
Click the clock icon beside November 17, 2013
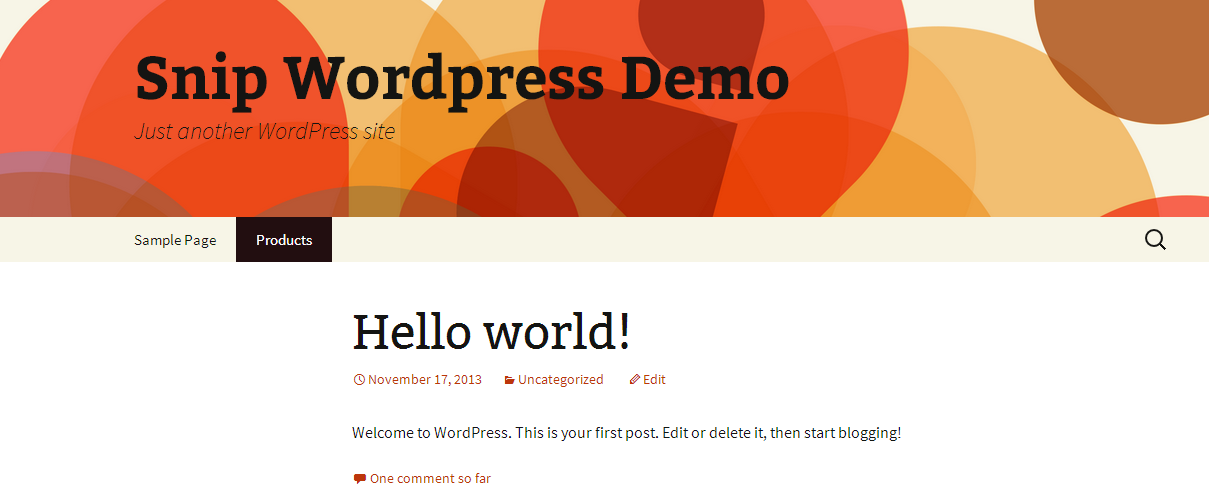[359, 380]
